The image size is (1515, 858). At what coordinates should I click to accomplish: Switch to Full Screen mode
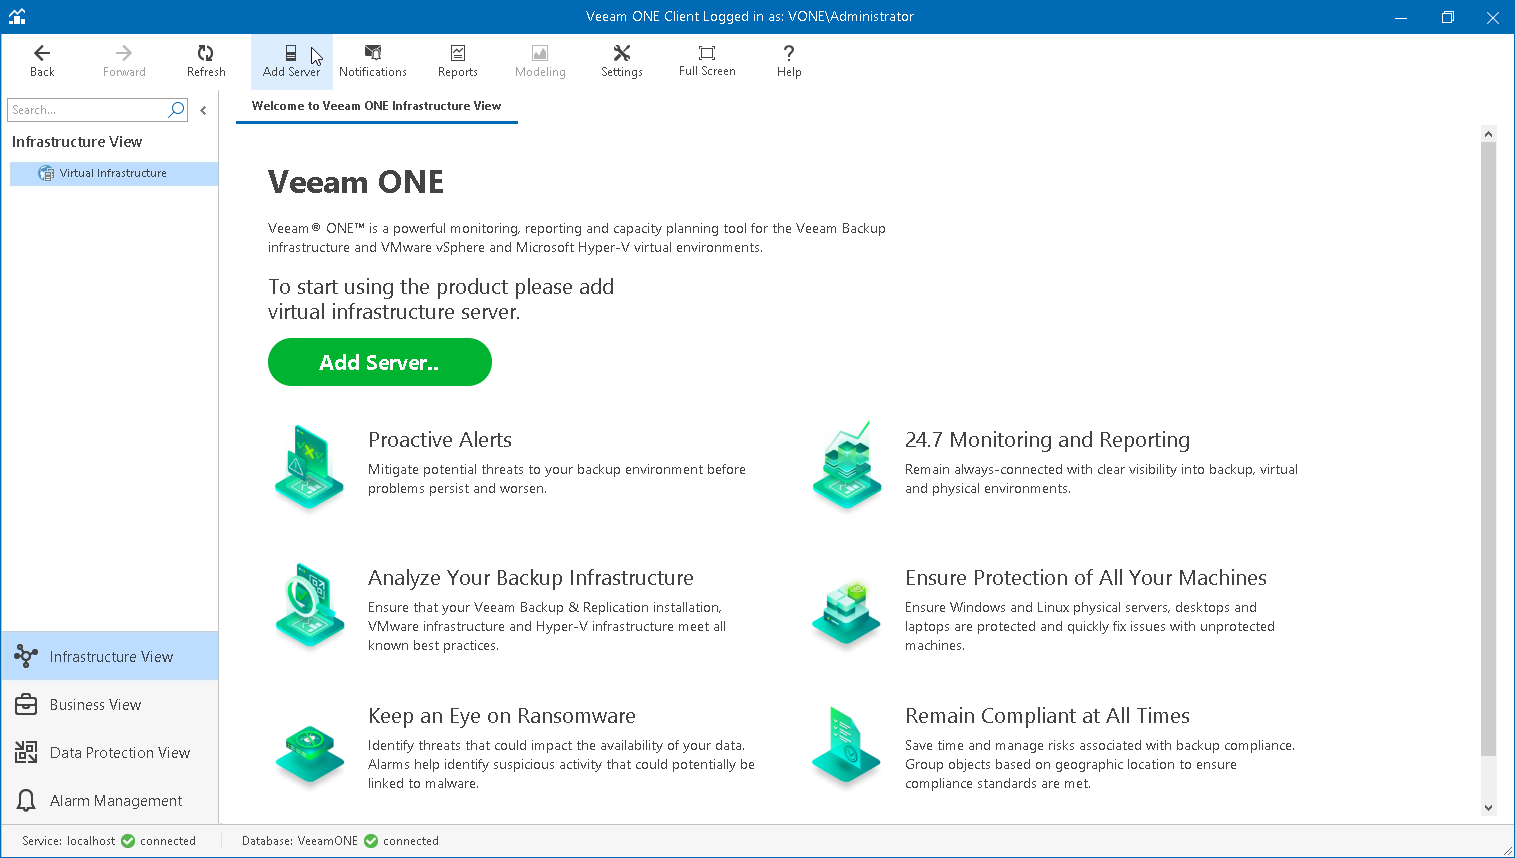pos(707,61)
